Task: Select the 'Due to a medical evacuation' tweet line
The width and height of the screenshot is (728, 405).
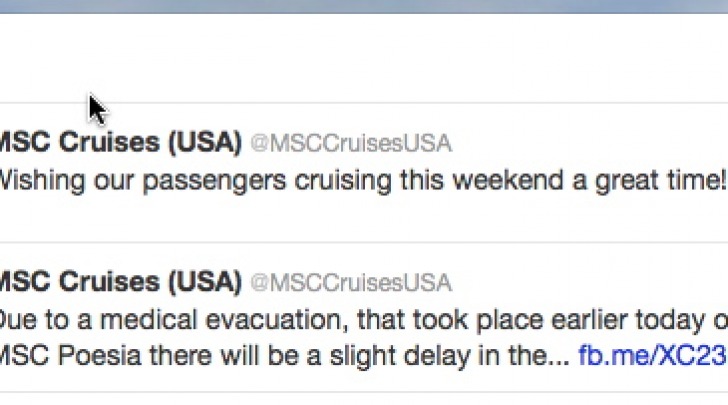Action: point(364,320)
